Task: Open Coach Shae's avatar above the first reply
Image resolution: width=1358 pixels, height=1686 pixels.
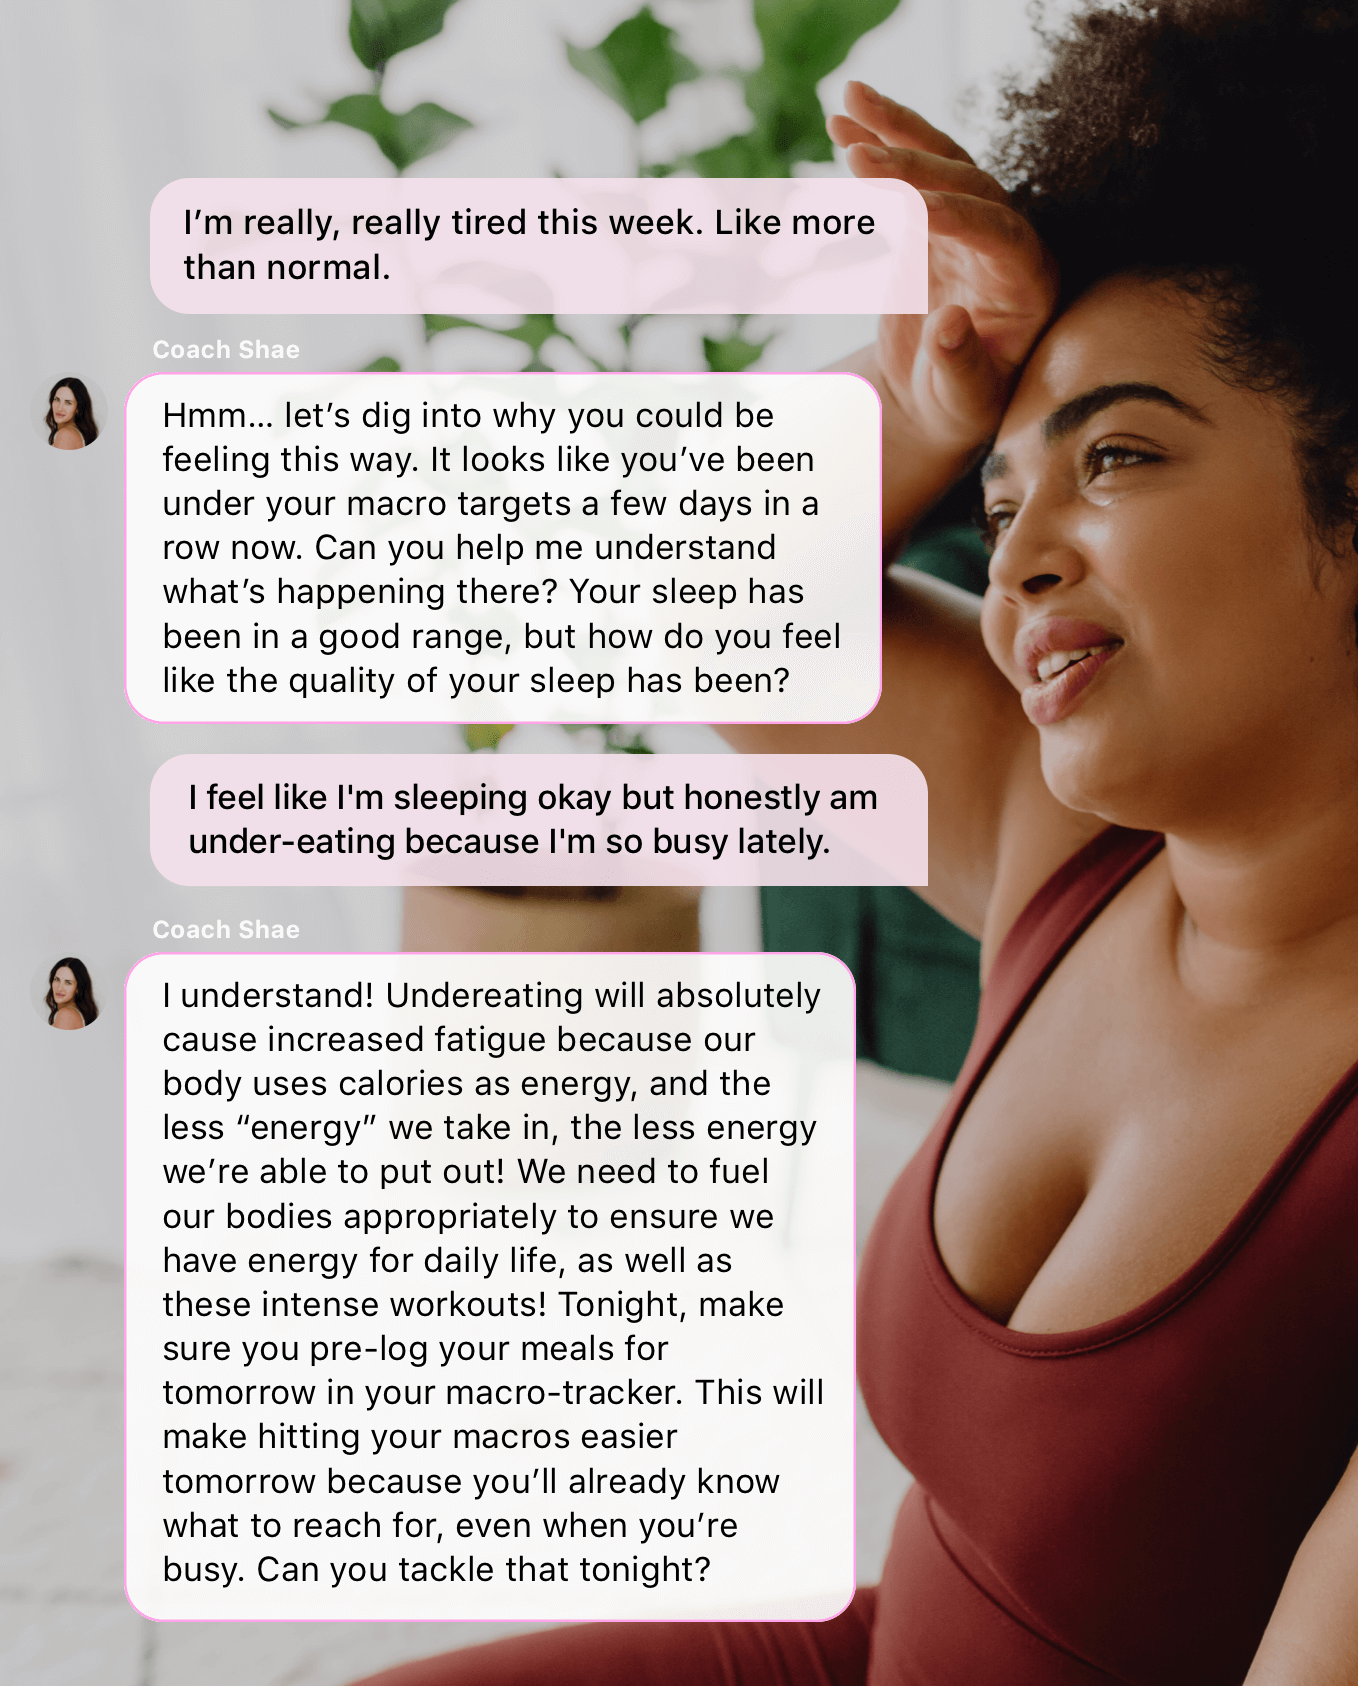Action: click(70, 412)
